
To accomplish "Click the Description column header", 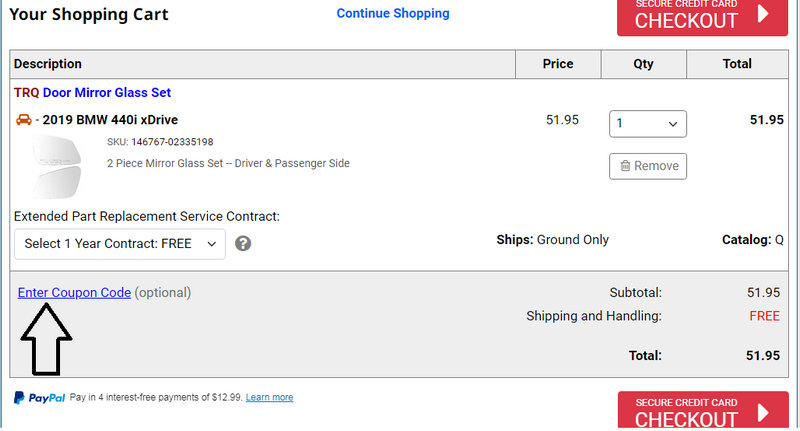I will click(48, 64).
